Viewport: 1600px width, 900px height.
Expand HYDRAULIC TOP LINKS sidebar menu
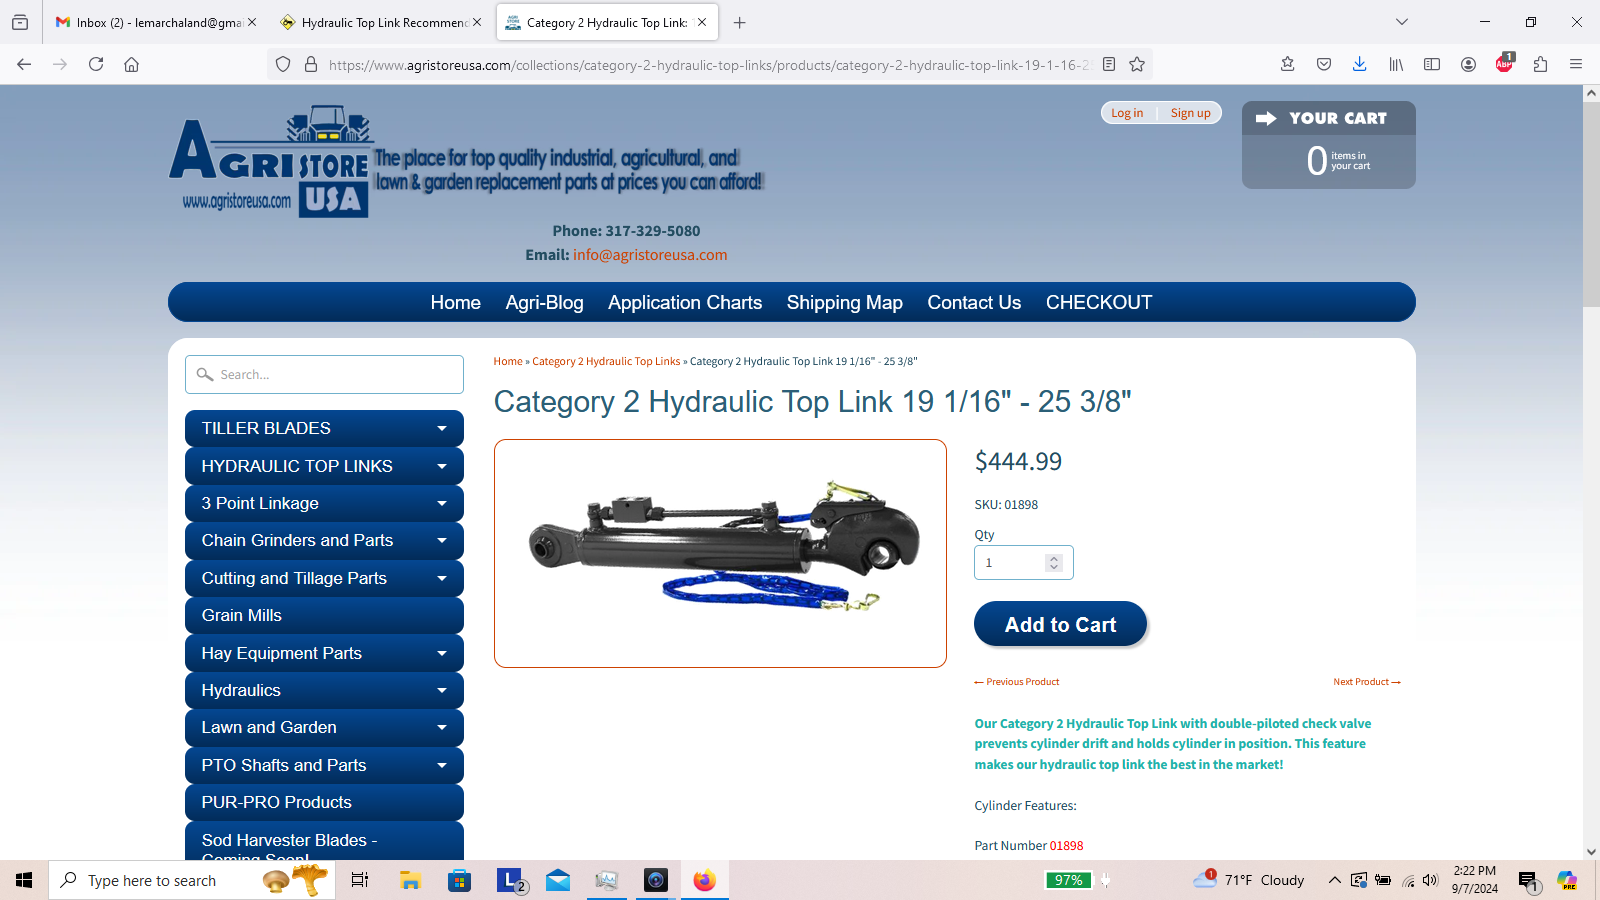[441, 466]
